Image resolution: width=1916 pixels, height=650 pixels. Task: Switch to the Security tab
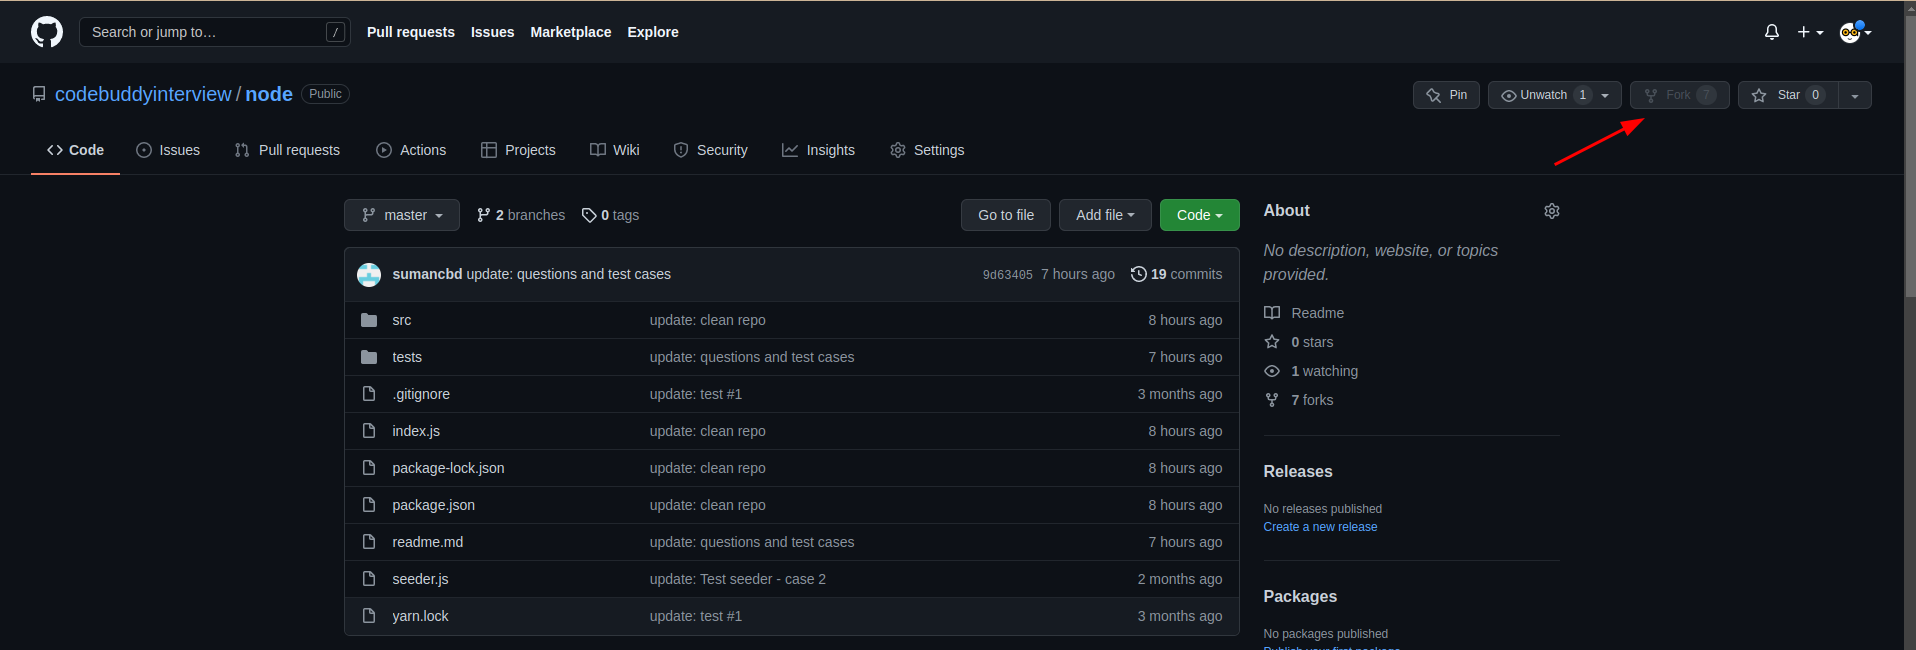tap(710, 150)
